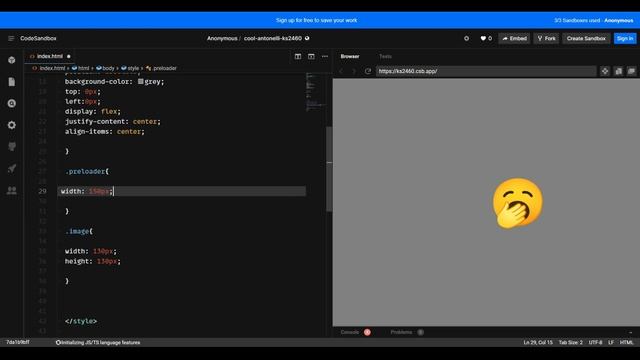Click line number 29 in gutter
Viewport: 640px width, 360px height.
tap(42, 191)
